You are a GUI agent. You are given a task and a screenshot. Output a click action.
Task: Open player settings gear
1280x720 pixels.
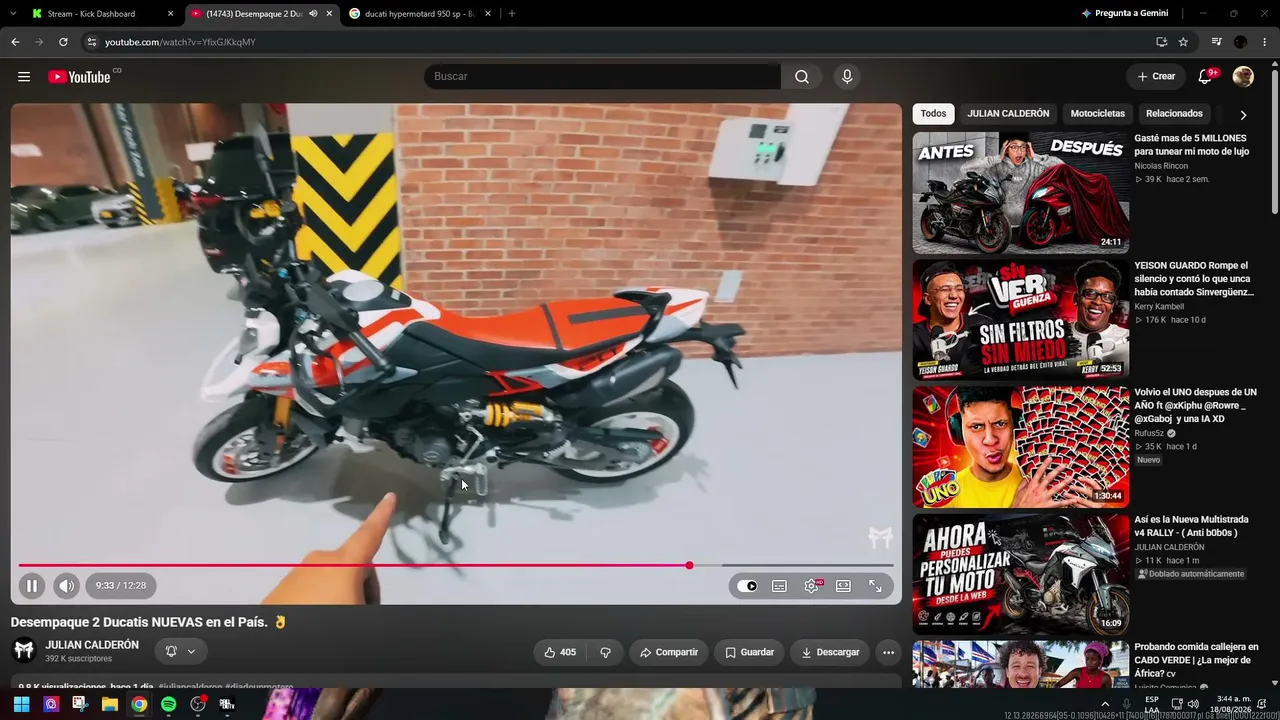(x=811, y=586)
